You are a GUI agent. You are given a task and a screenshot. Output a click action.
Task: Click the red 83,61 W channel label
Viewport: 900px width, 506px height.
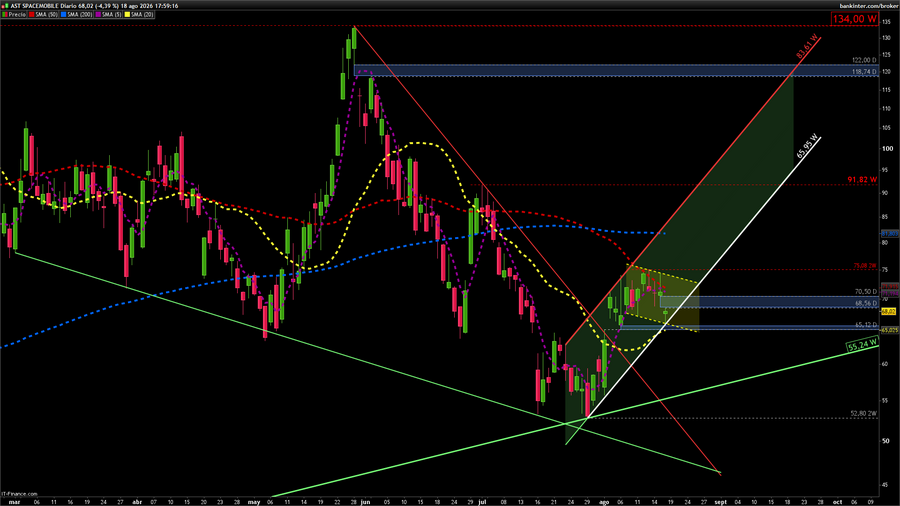[807, 47]
